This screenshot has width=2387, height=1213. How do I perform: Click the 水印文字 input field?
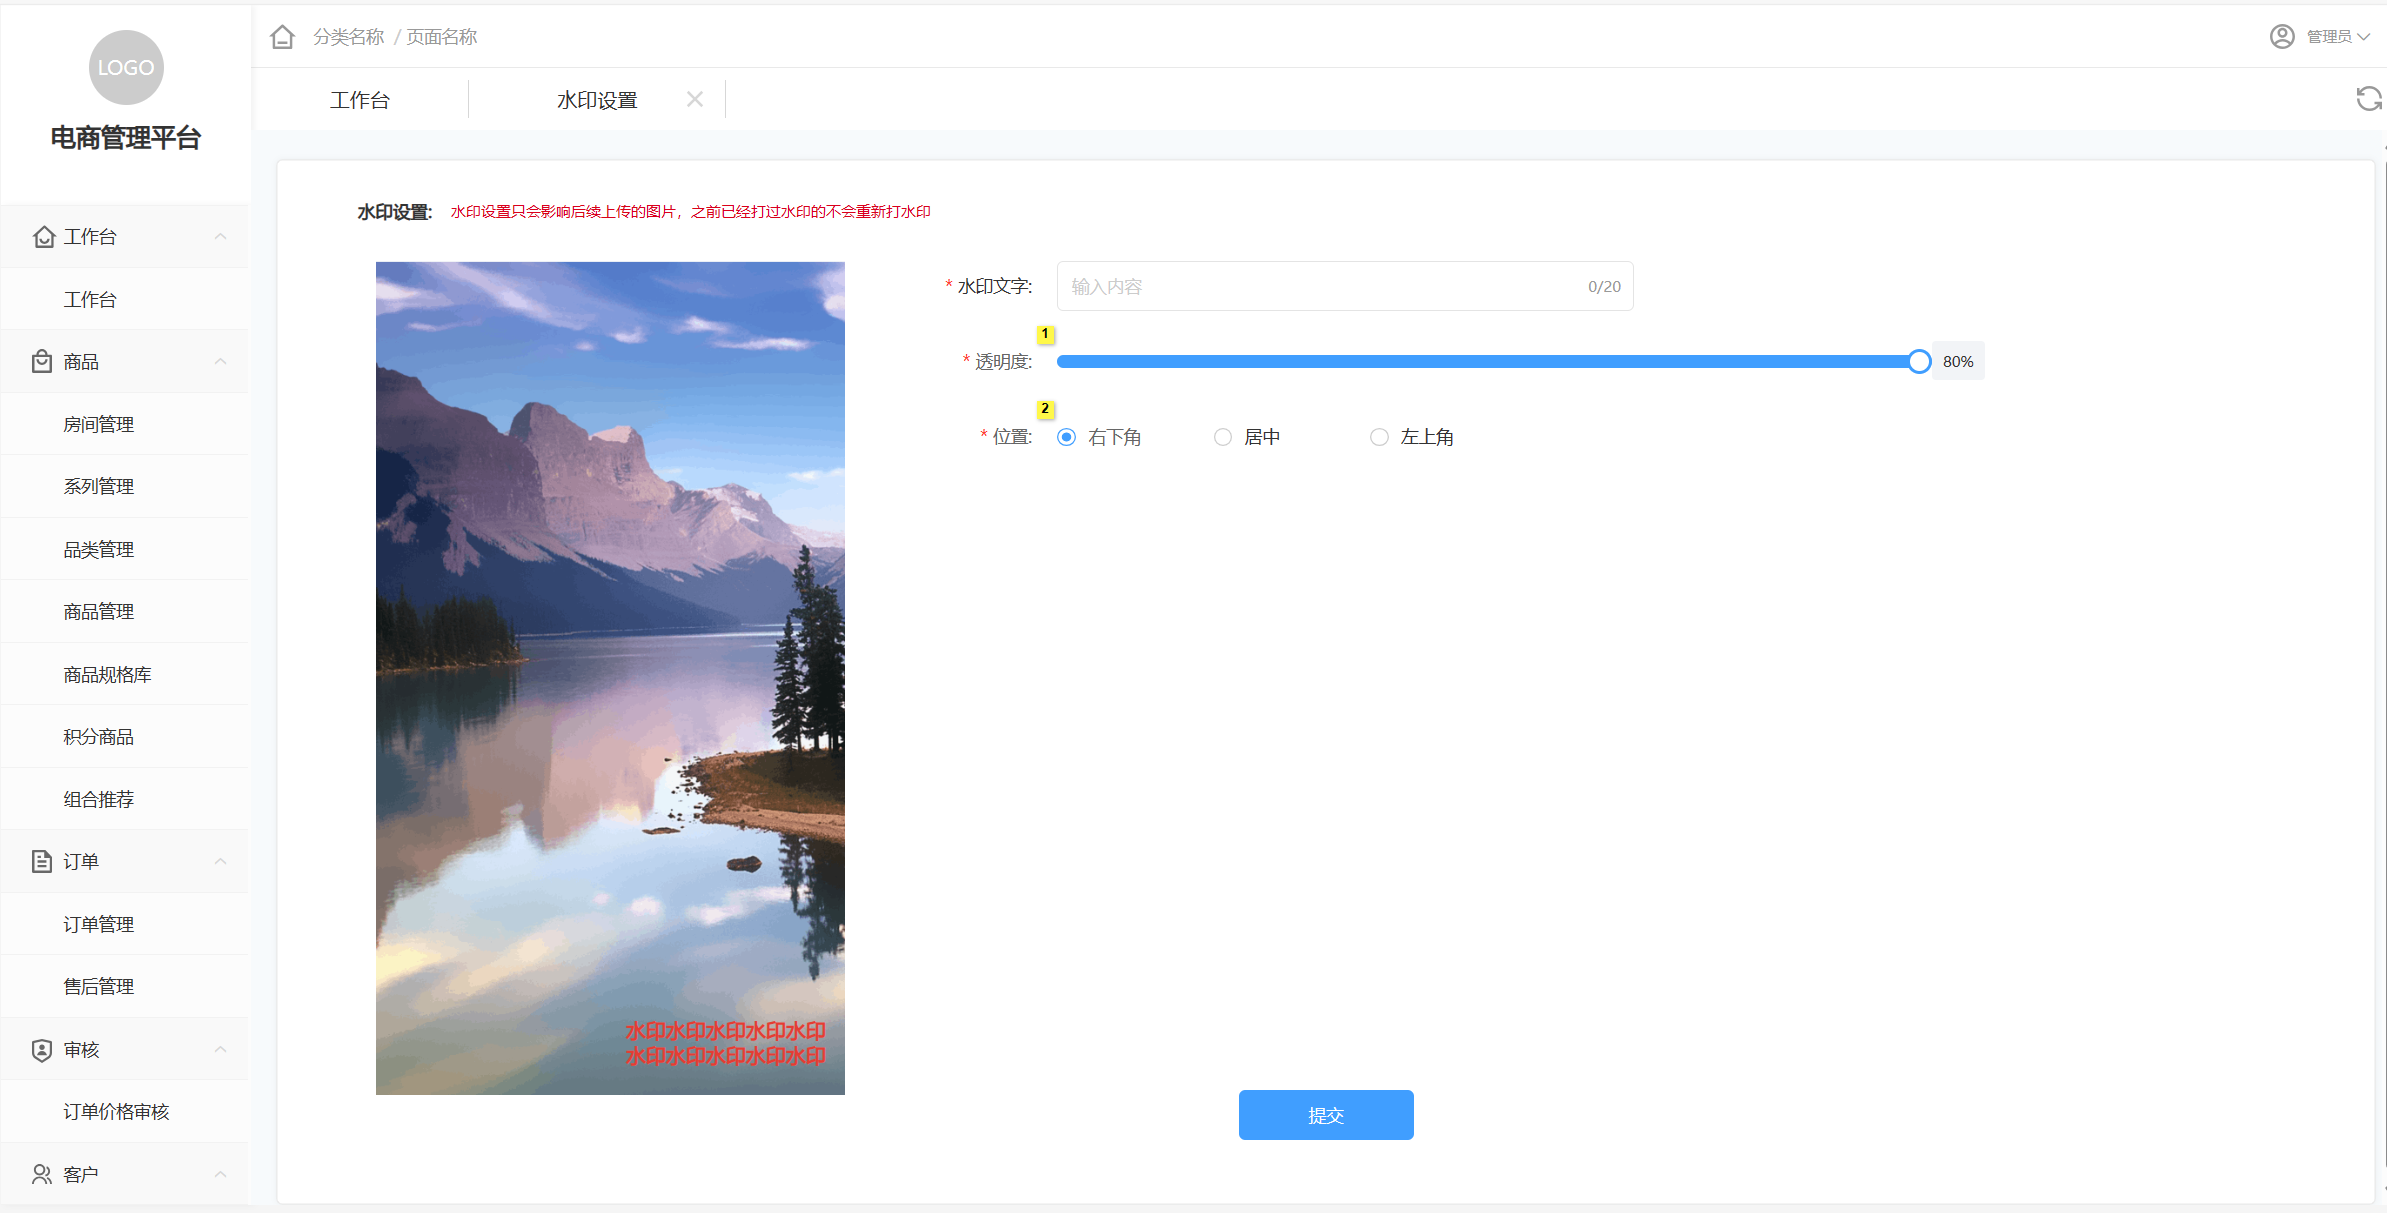(x=1345, y=286)
